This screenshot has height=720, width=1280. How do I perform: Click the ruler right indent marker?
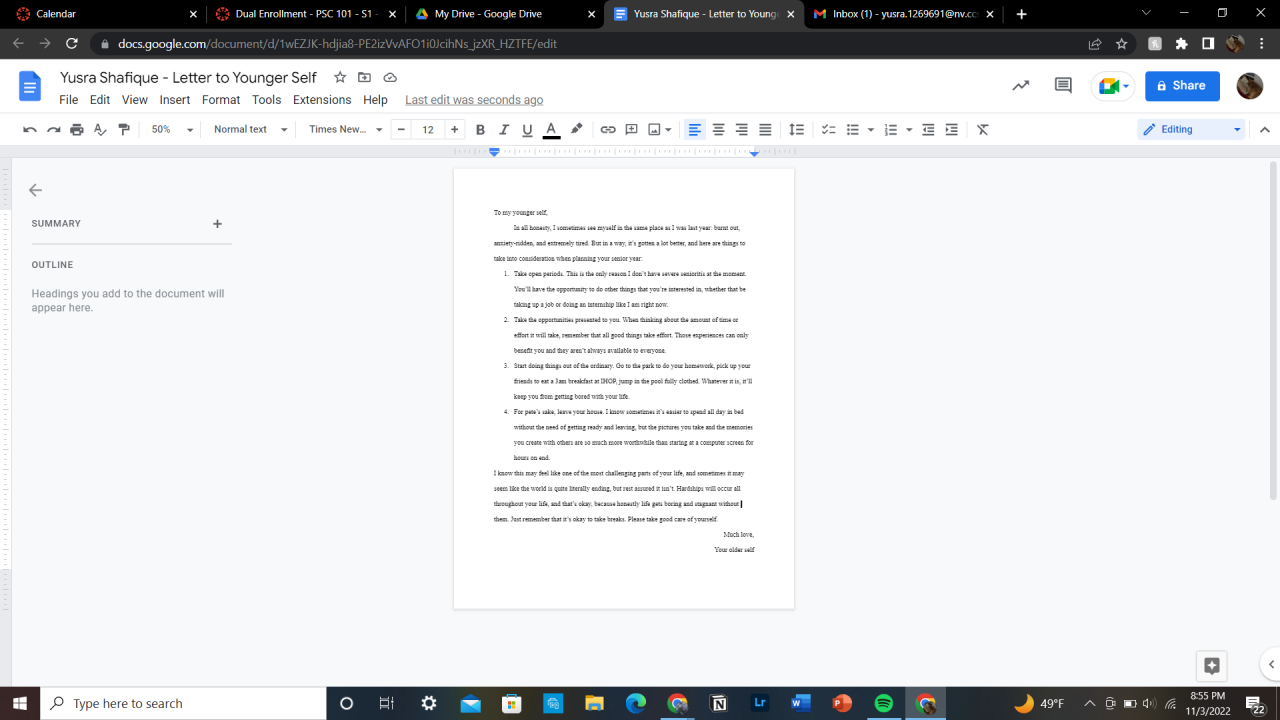[x=755, y=153]
